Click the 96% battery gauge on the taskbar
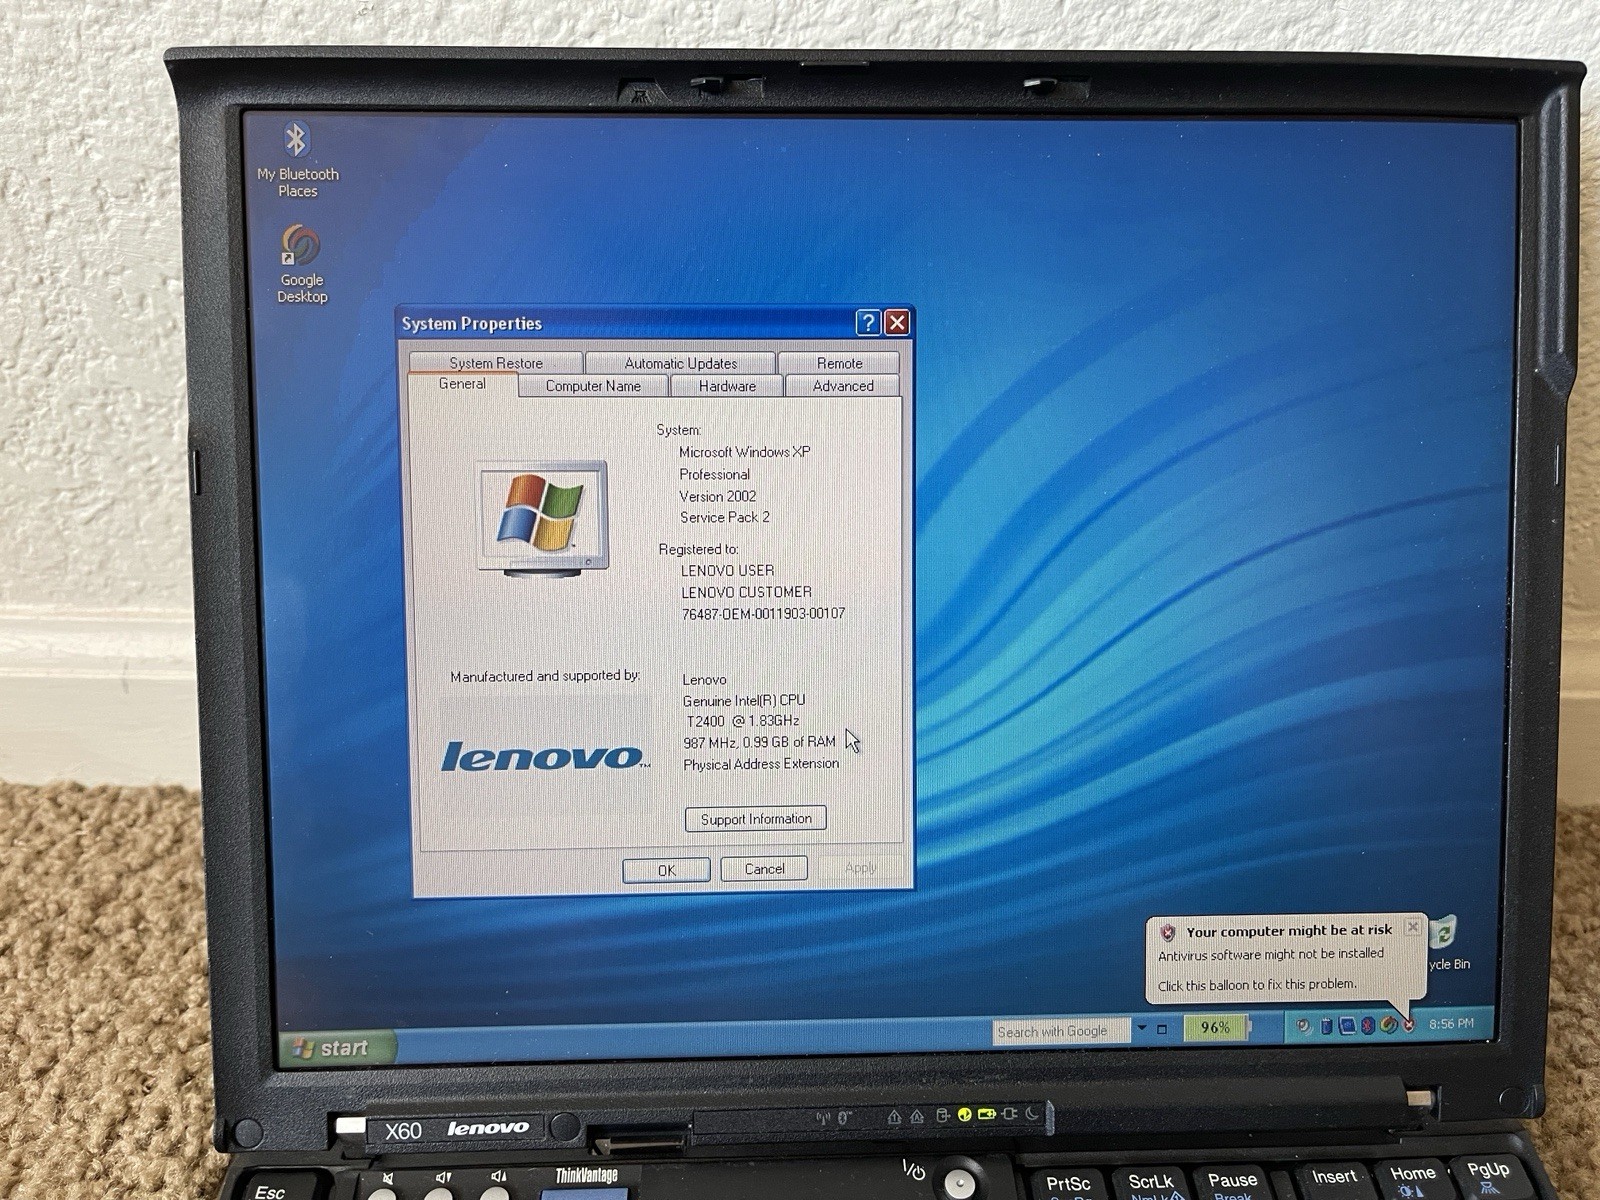The width and height of the screenshot is (1600, 1200). [x=1215, y=1027]
